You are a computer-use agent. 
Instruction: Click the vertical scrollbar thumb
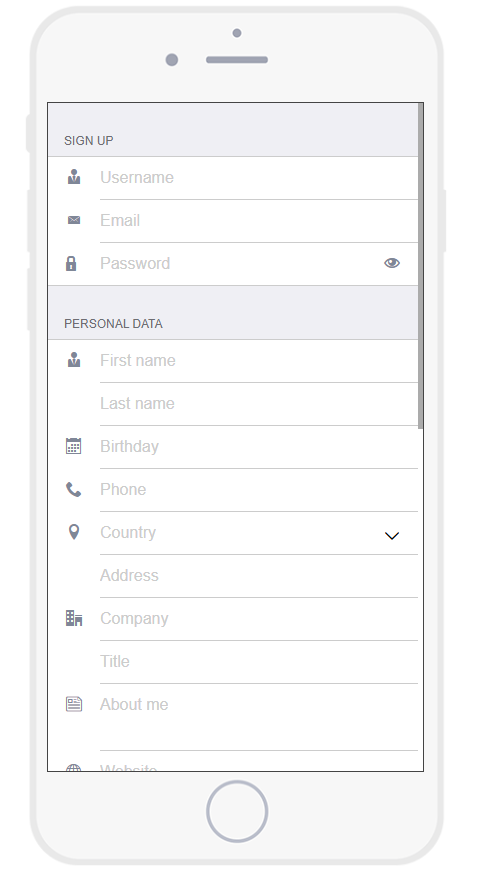click(x=420, y=266)
